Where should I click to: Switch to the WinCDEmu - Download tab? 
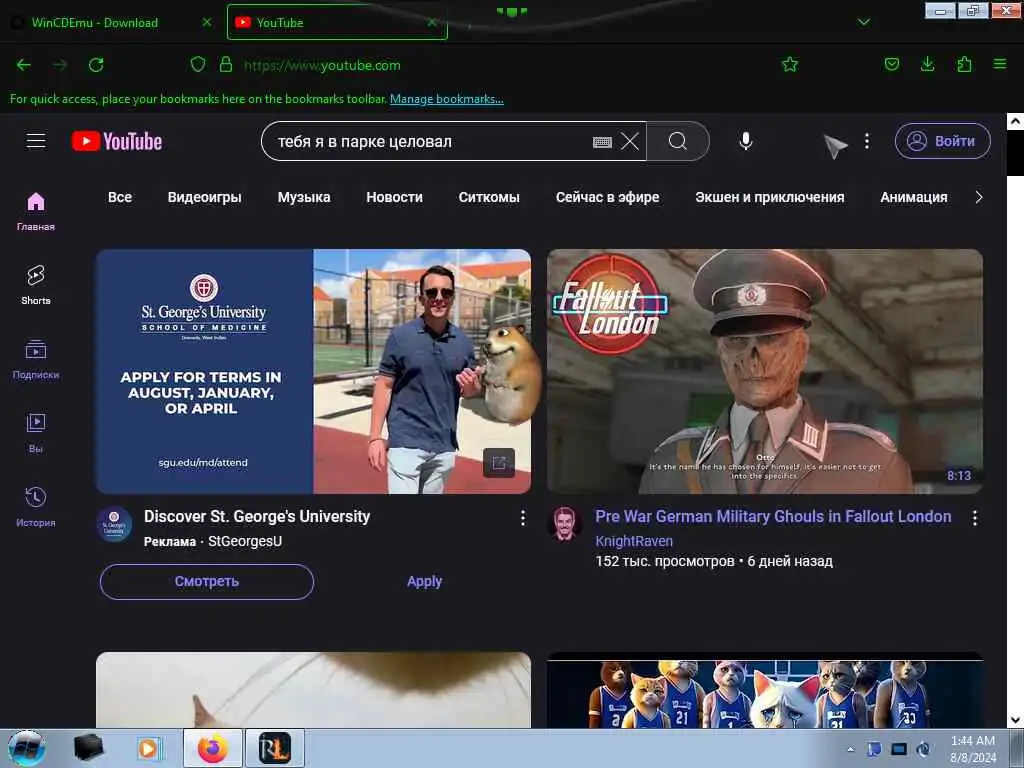click(x=95, y=22)
